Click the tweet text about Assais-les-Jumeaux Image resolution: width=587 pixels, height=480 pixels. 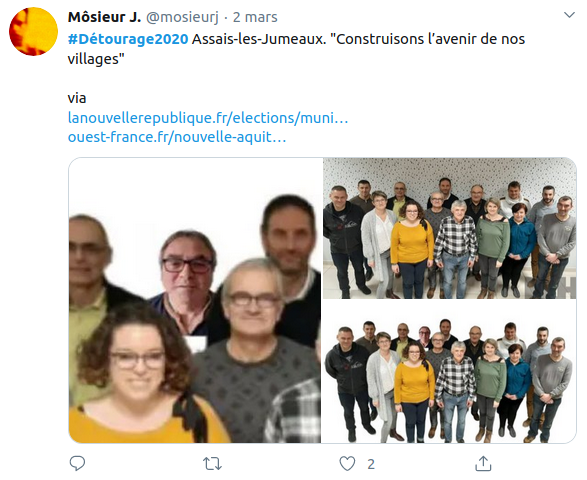click(x=296, y=49)
